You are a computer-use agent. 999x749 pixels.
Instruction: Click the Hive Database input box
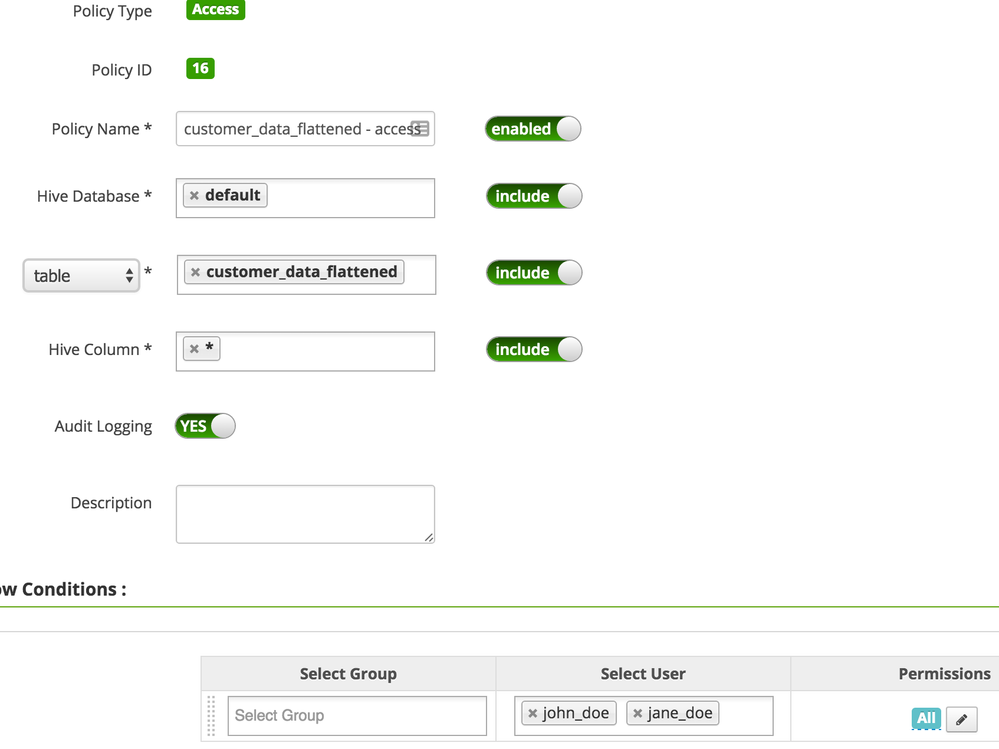(350, 197)
